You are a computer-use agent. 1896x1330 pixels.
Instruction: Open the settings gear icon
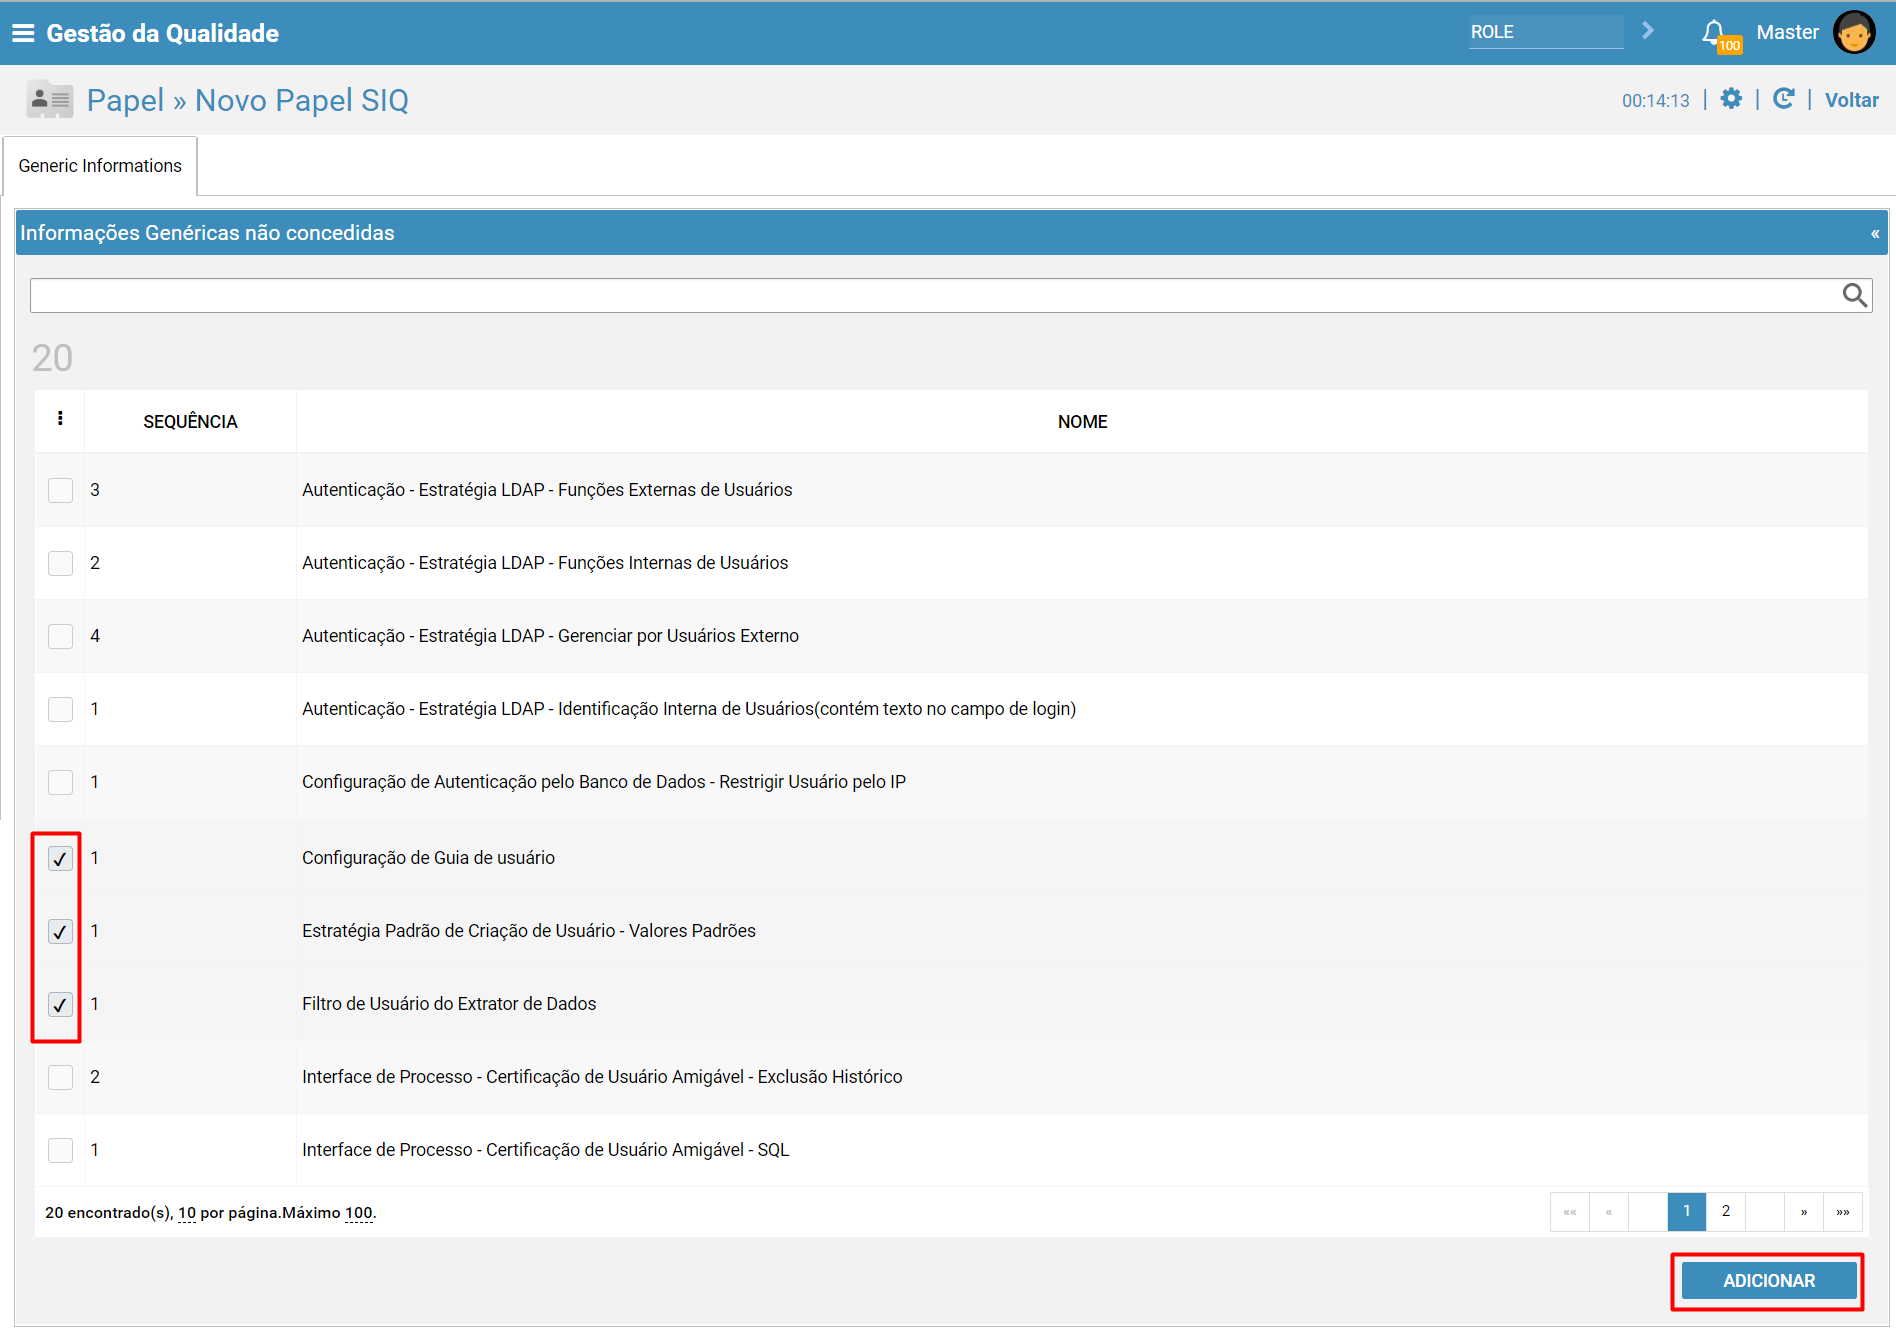point(1731,99)
